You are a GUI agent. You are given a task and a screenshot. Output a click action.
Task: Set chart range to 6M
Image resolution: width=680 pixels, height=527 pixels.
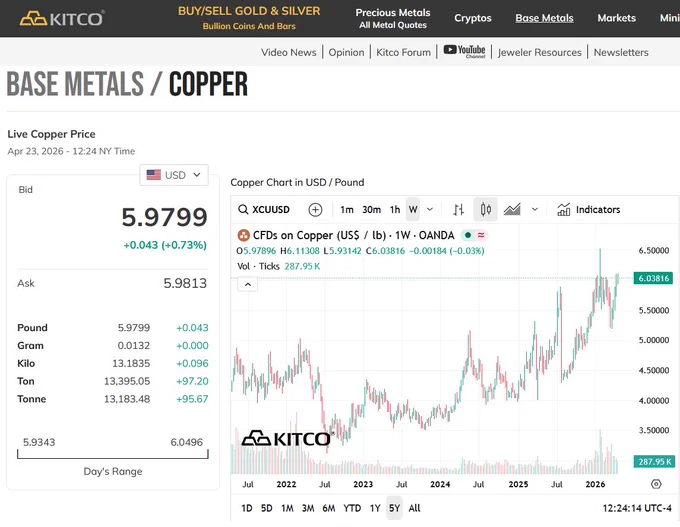point(329,508)
